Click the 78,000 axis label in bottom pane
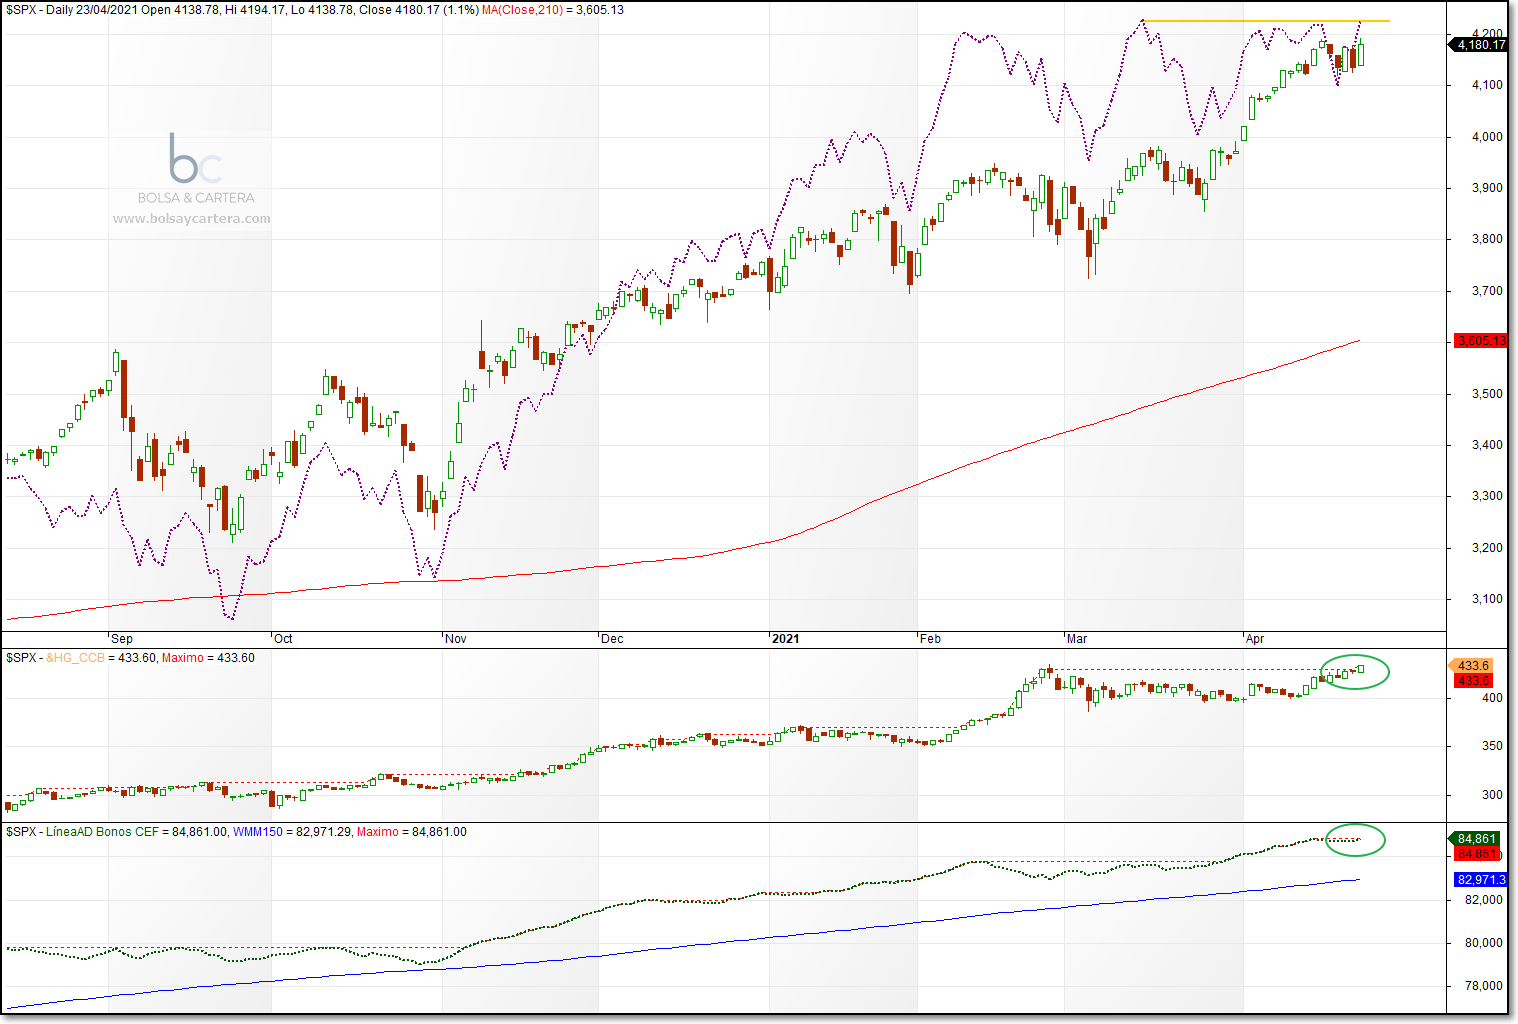This screenshot has width=1518, height=1024. pyautogui.click(x=1484, y=986)
